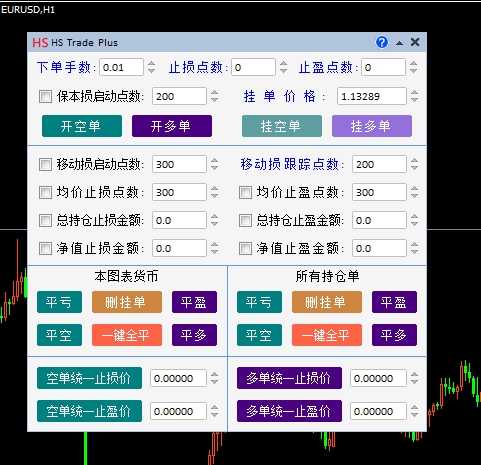Toggle the 移动损启动点数 checkbox
The width and height of the screenshot is (481, 465).
[45, 164]
